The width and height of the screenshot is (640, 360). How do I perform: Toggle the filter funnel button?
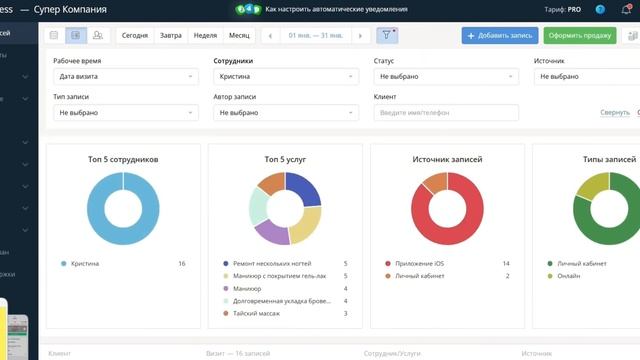(387, 36)
